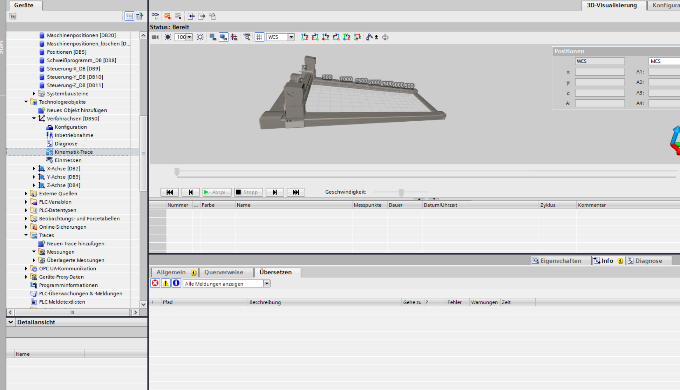Step one frame forward
The height and width of the screenshot is (390, 680).
coord(275,192)
